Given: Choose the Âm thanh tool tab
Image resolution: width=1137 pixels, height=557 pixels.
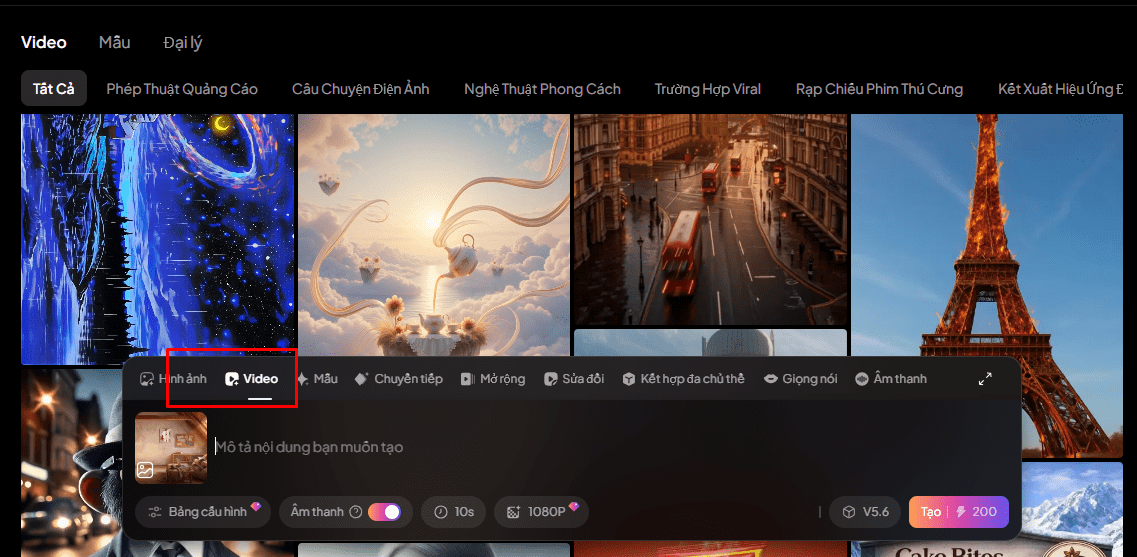Looking at the screenshot, I should pyautogui.click(x=890, y=379).
